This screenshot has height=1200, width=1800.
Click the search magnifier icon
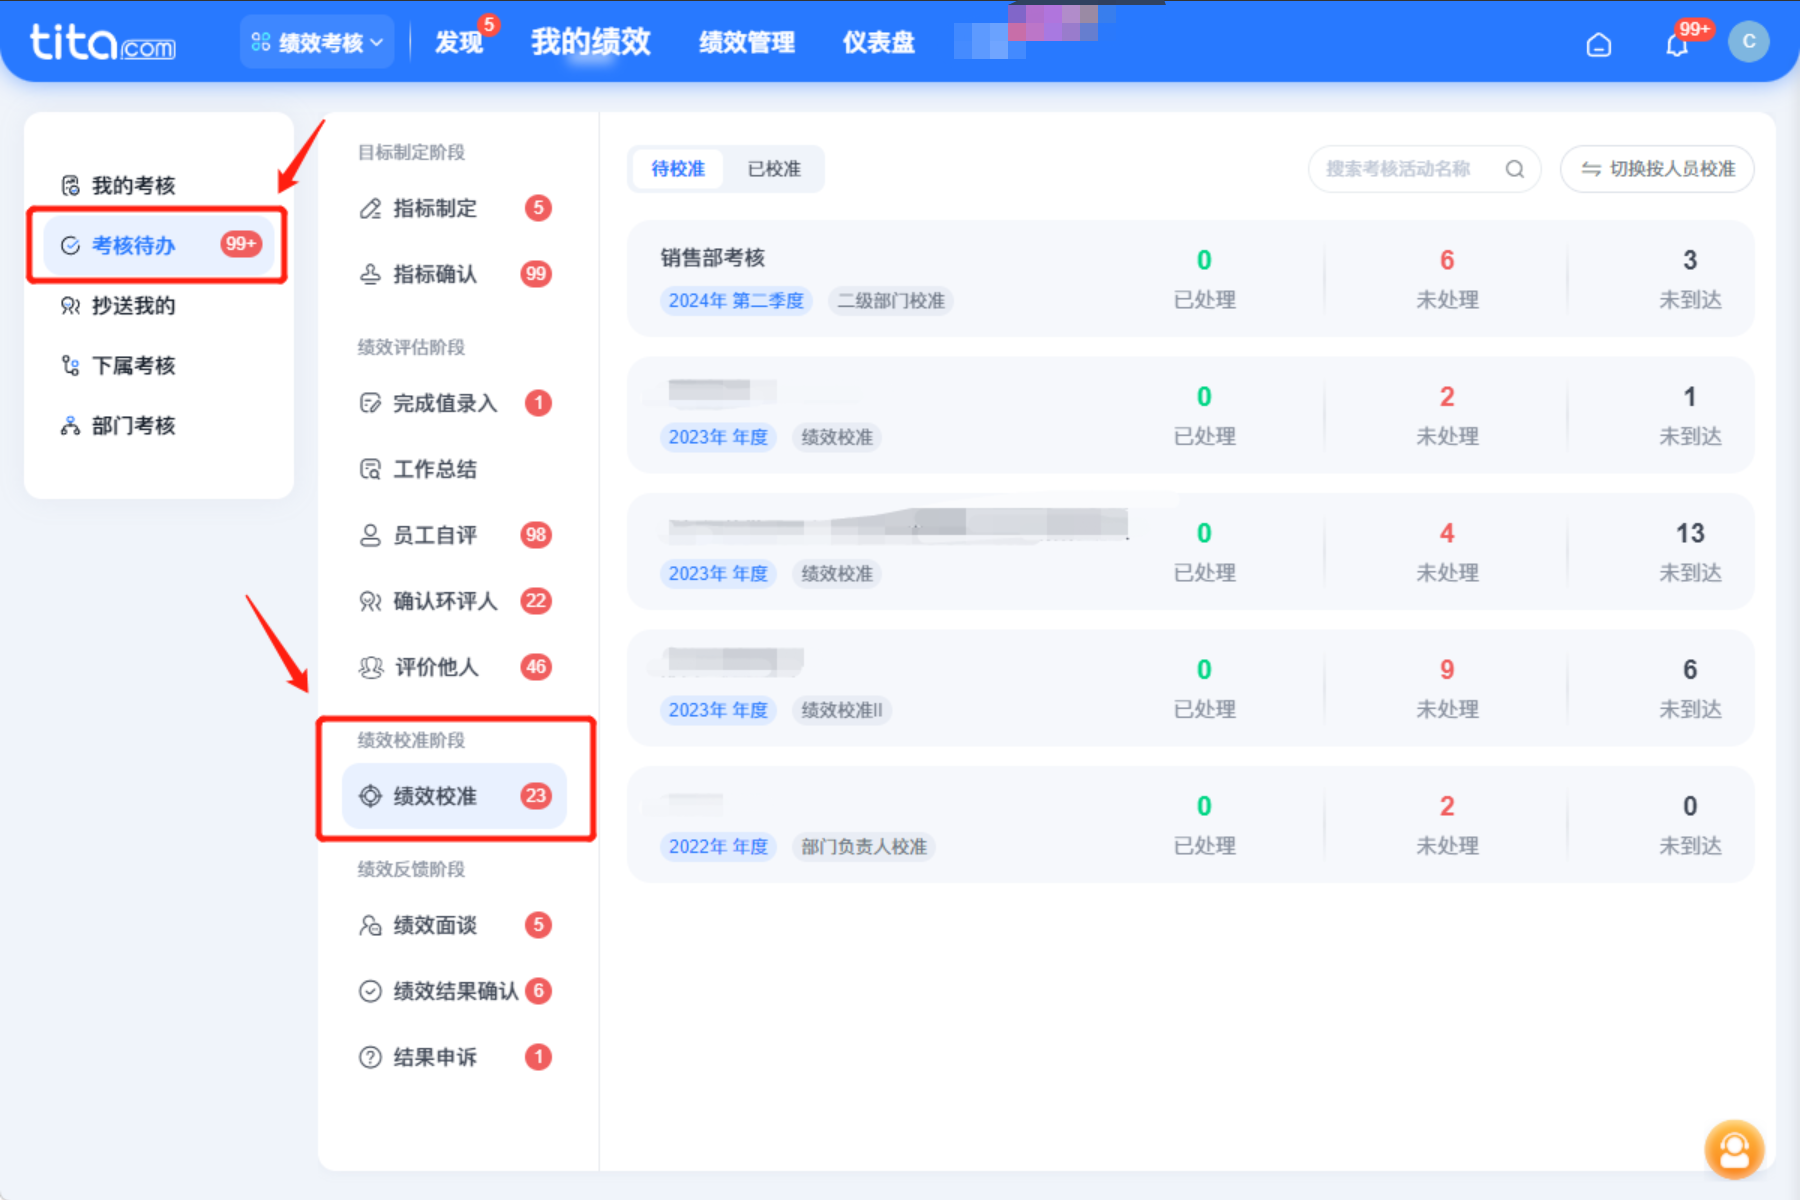pos(1514,169)
